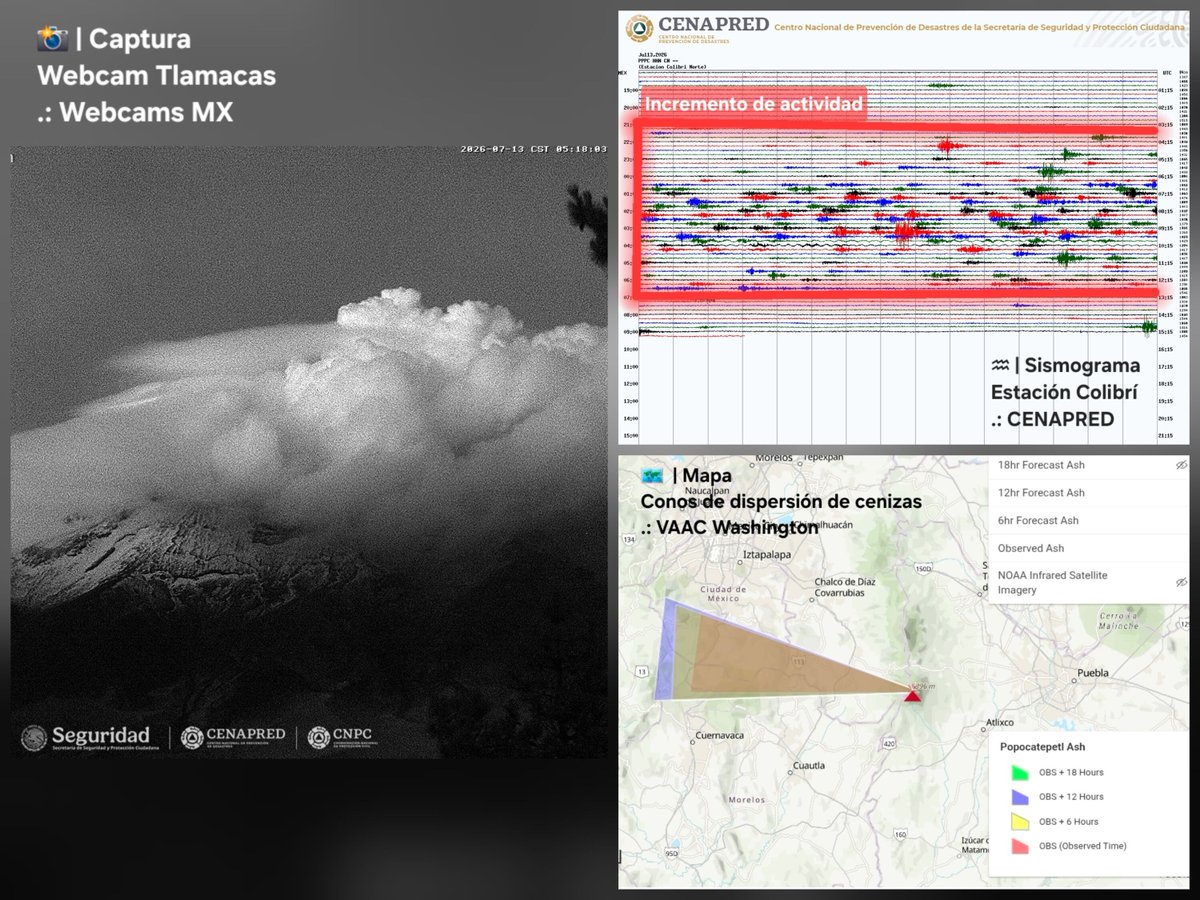Image resolution: width=1200 pixels, height=900 pixels.
Task: Click the 134 highway shield on map
Action: click(x=631, y=541)
